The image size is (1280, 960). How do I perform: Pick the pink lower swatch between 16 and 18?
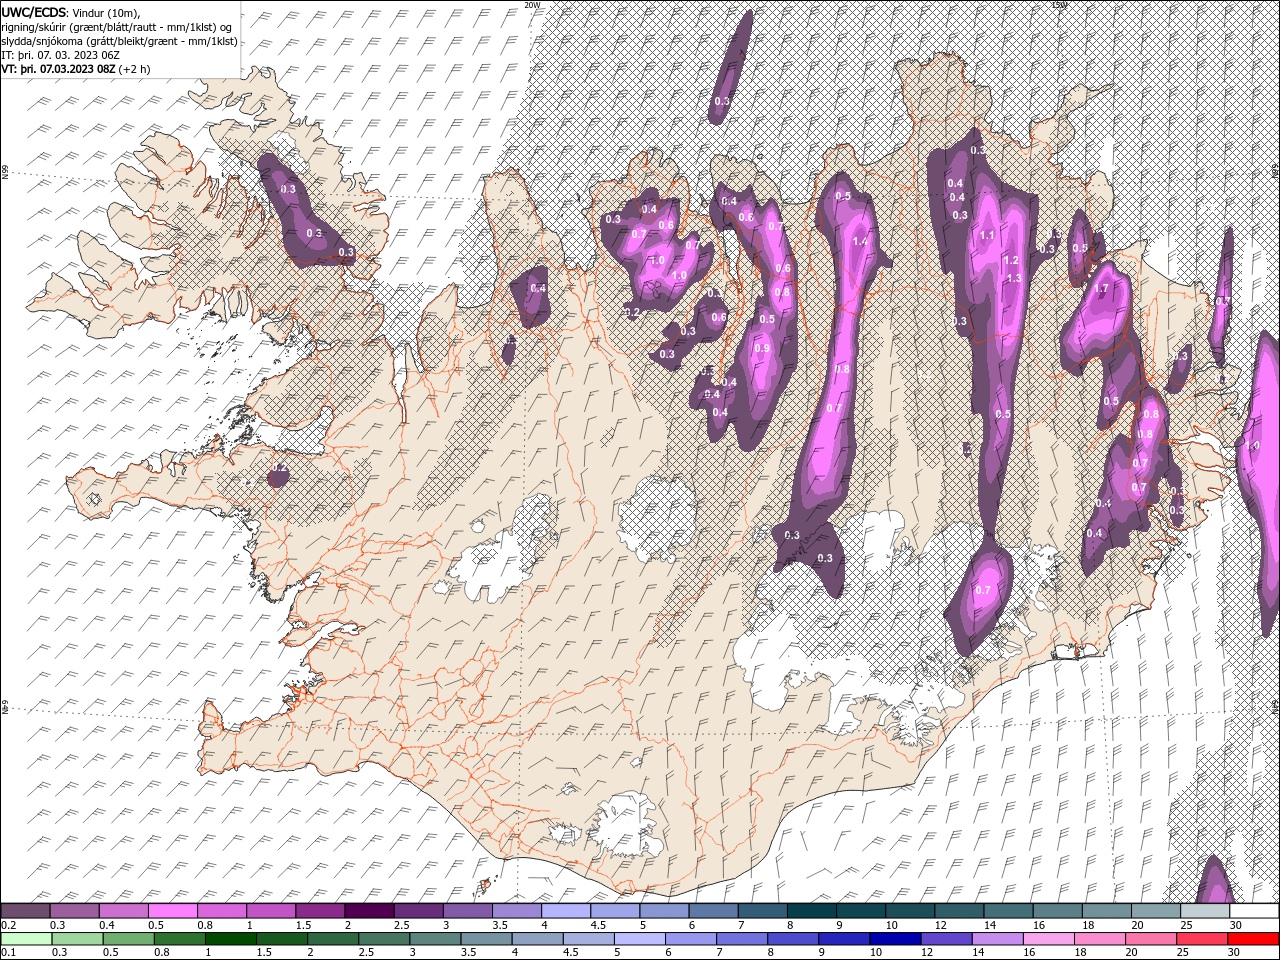coord(1048,938)
